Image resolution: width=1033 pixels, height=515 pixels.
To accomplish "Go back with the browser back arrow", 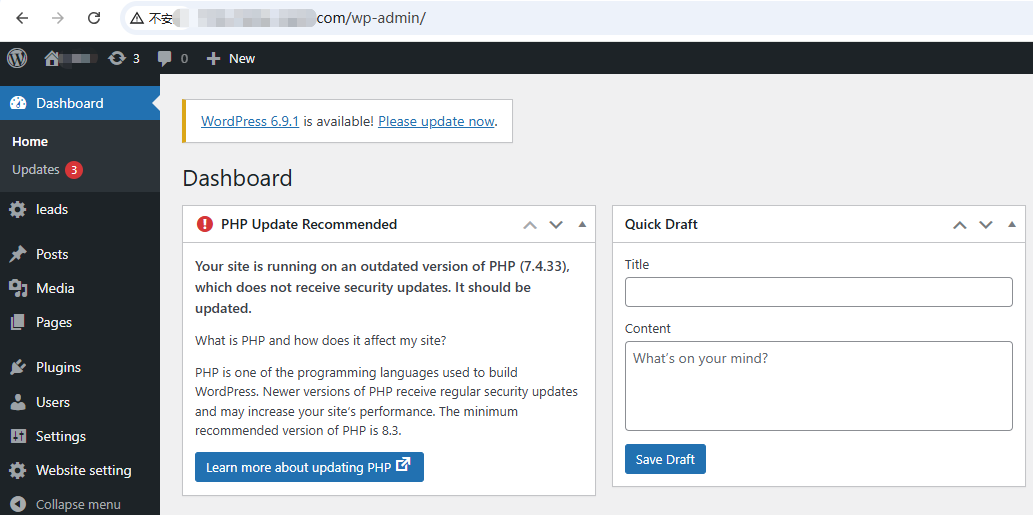I will (22, 18).
